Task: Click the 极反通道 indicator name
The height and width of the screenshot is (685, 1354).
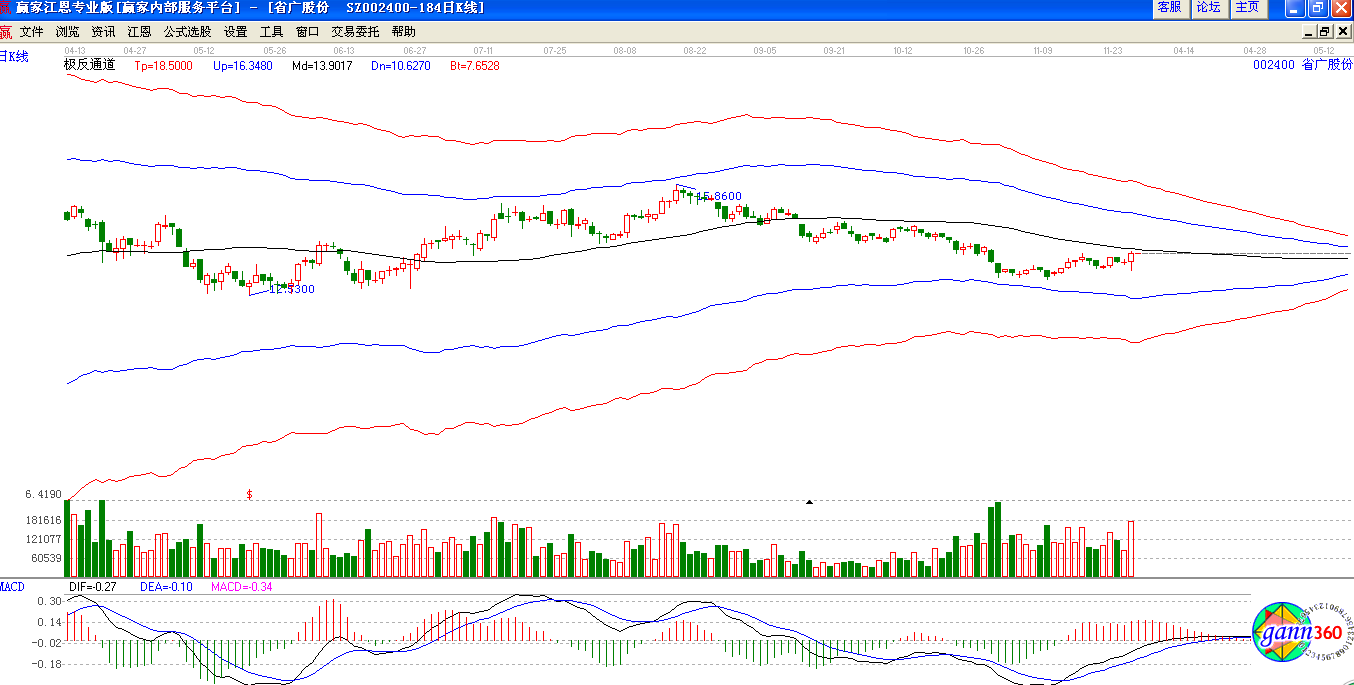Action: point(90,65)
